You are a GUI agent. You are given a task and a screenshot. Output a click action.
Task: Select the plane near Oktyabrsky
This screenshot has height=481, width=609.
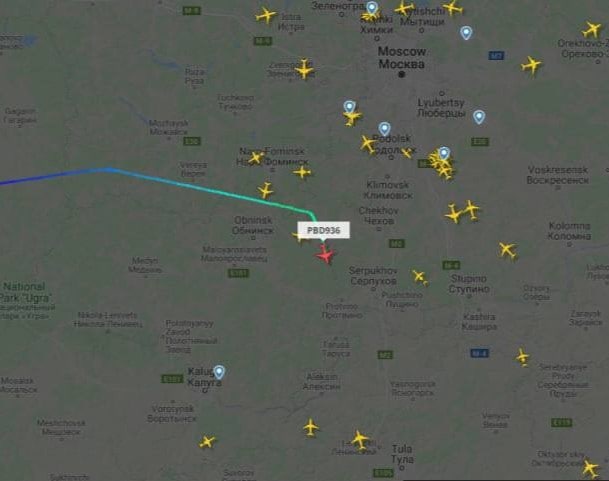click(x=590, y=468)
